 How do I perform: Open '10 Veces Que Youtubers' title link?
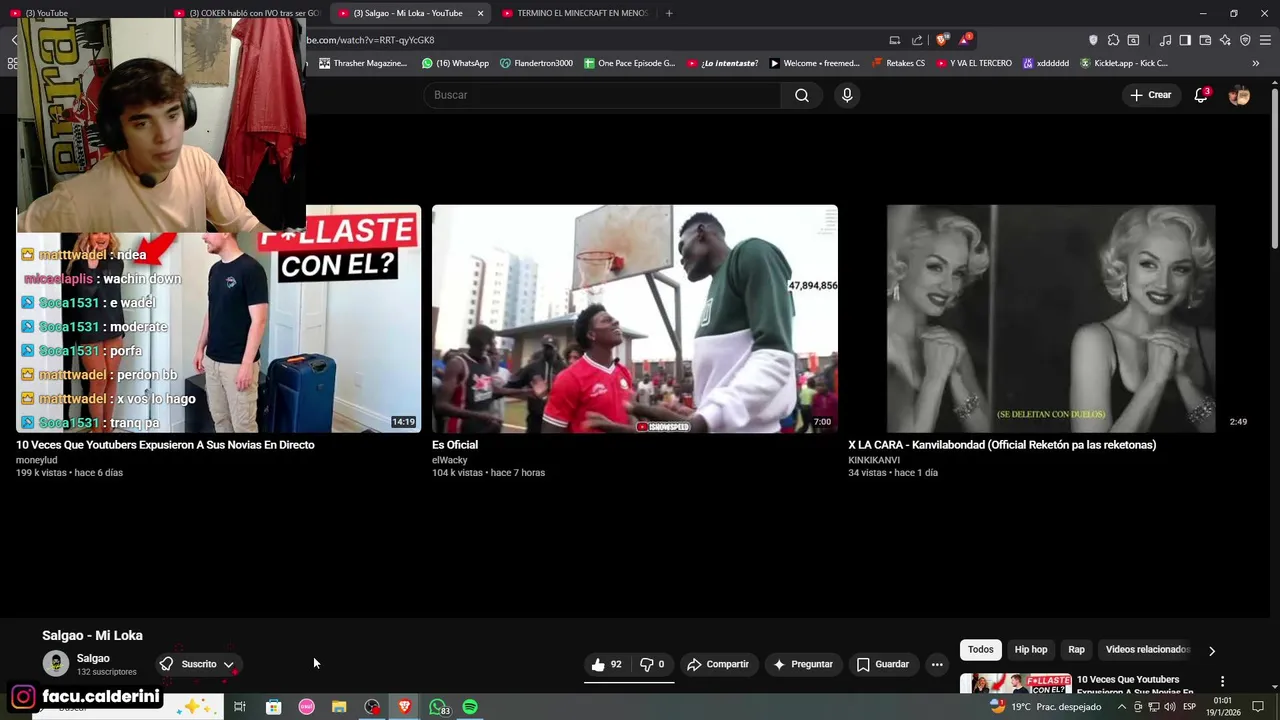click(x=165, y=445)
